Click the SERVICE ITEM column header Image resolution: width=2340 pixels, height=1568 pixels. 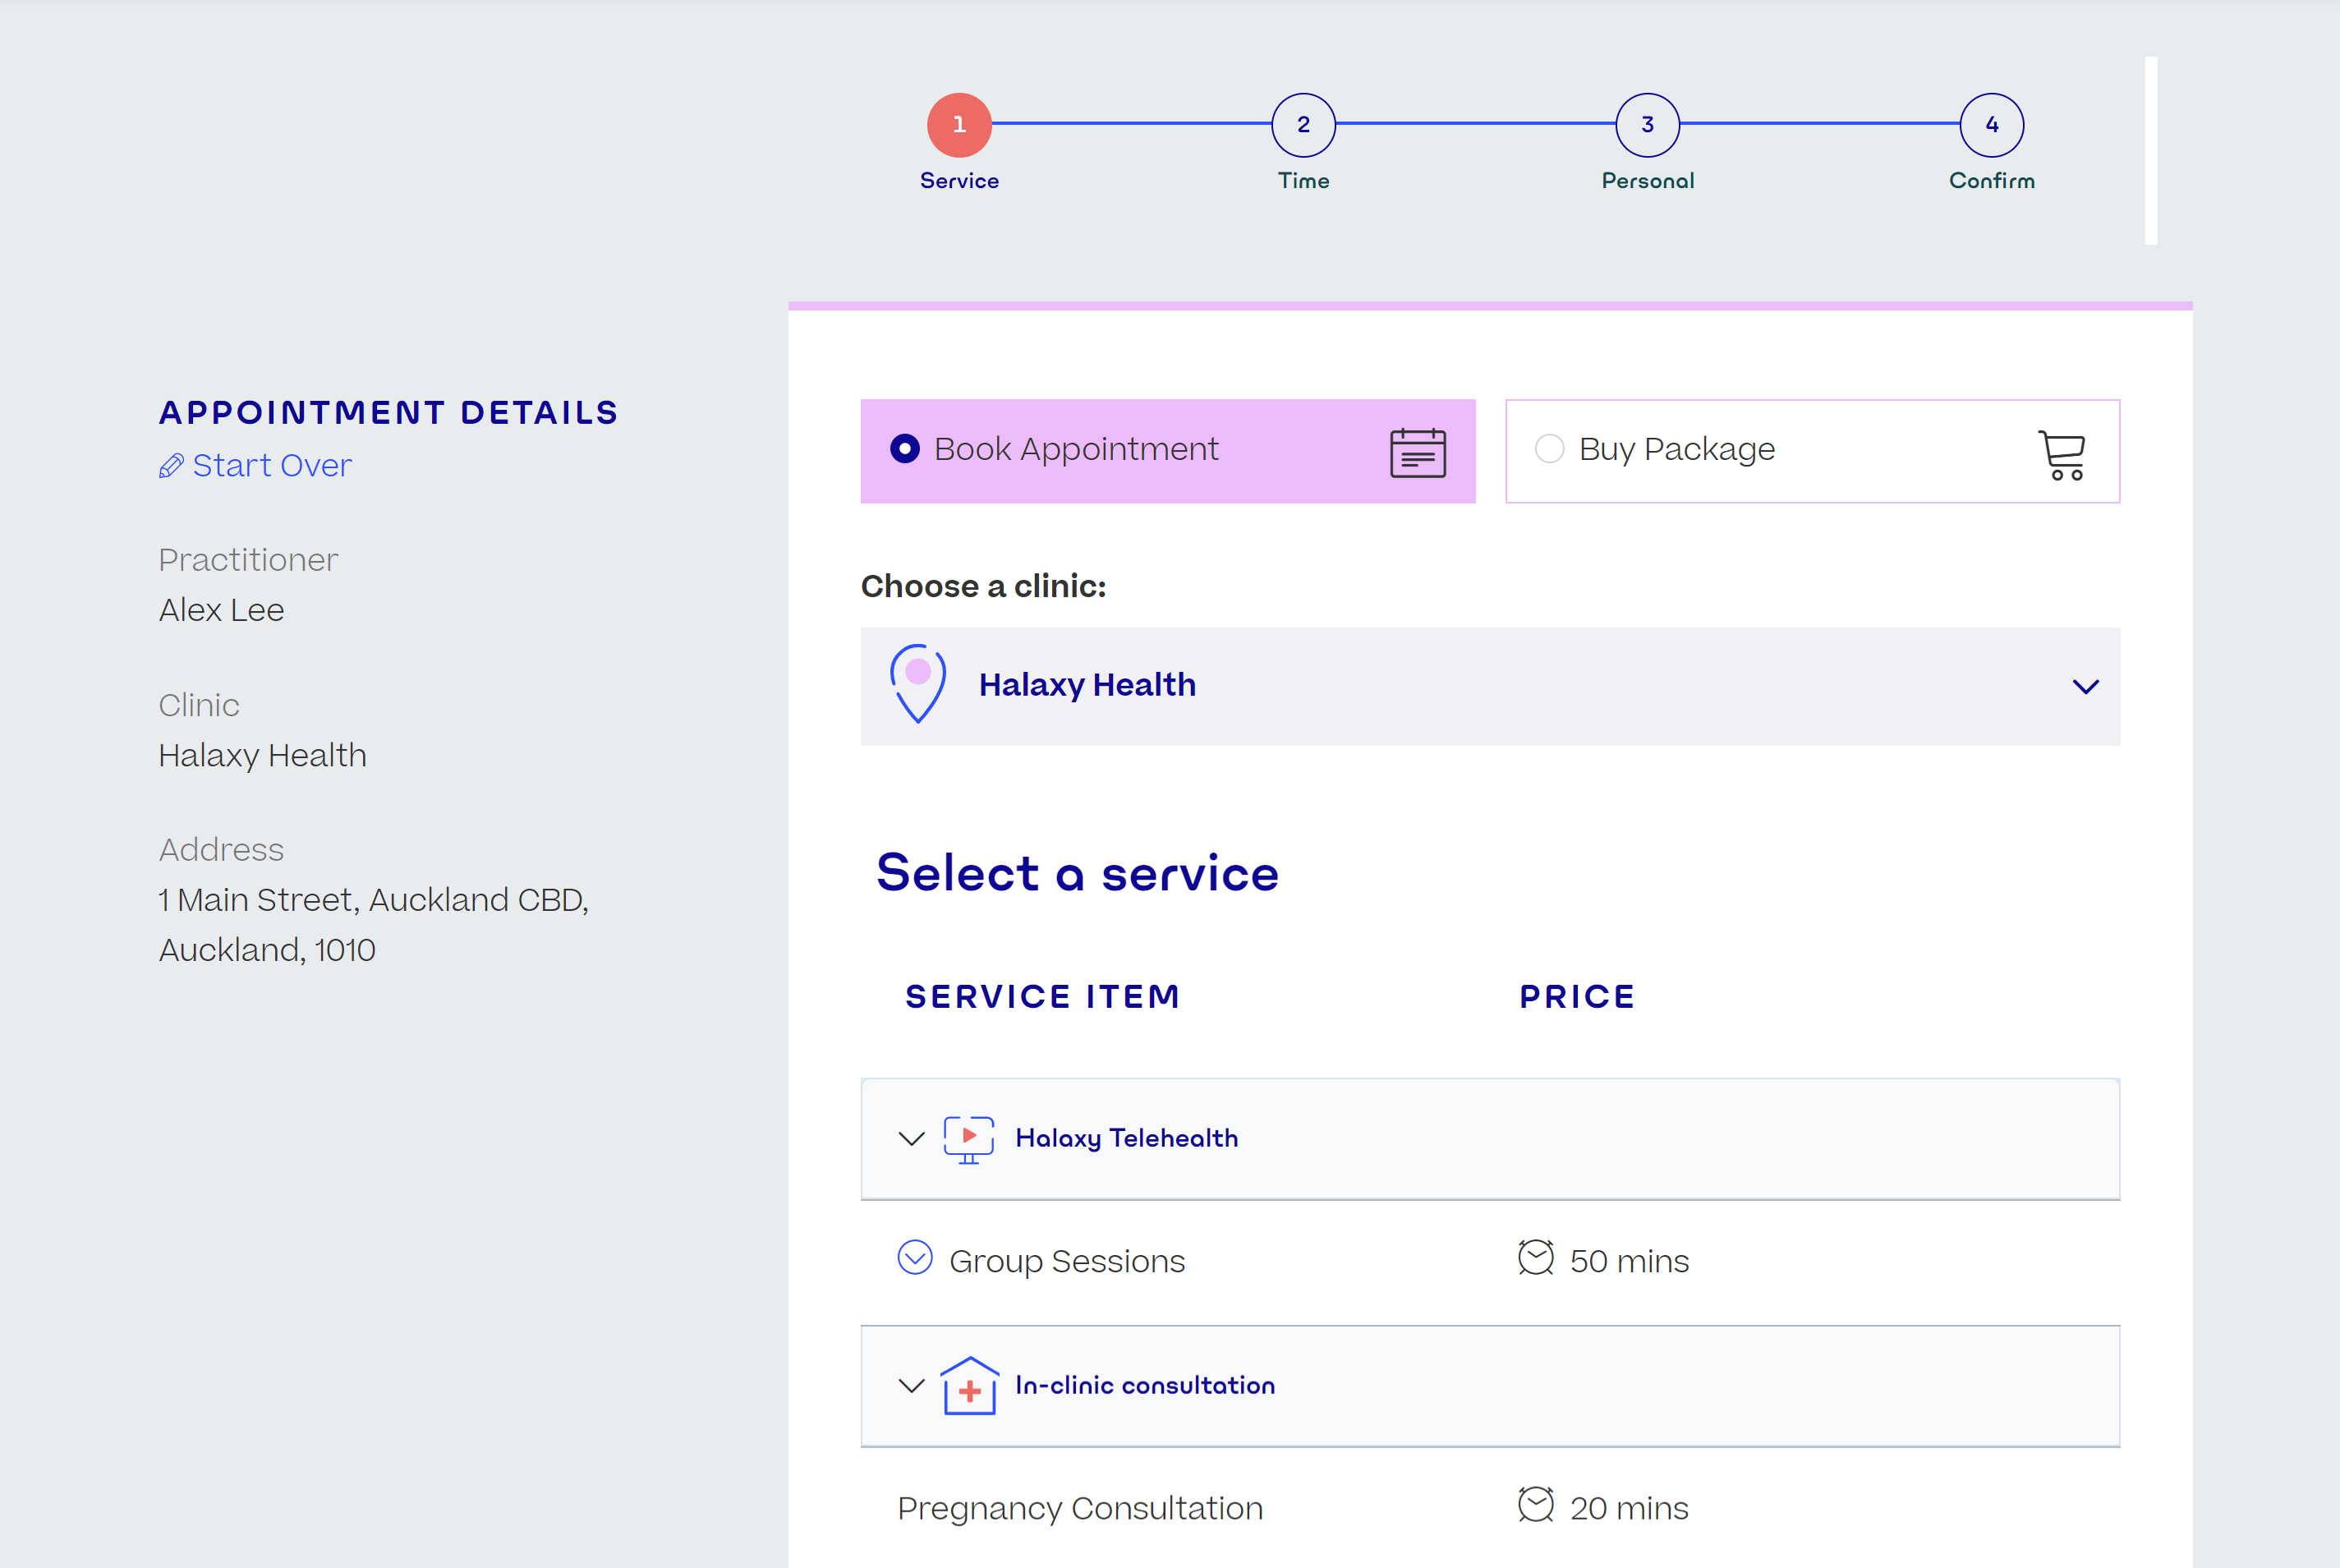click(1043, 996)
